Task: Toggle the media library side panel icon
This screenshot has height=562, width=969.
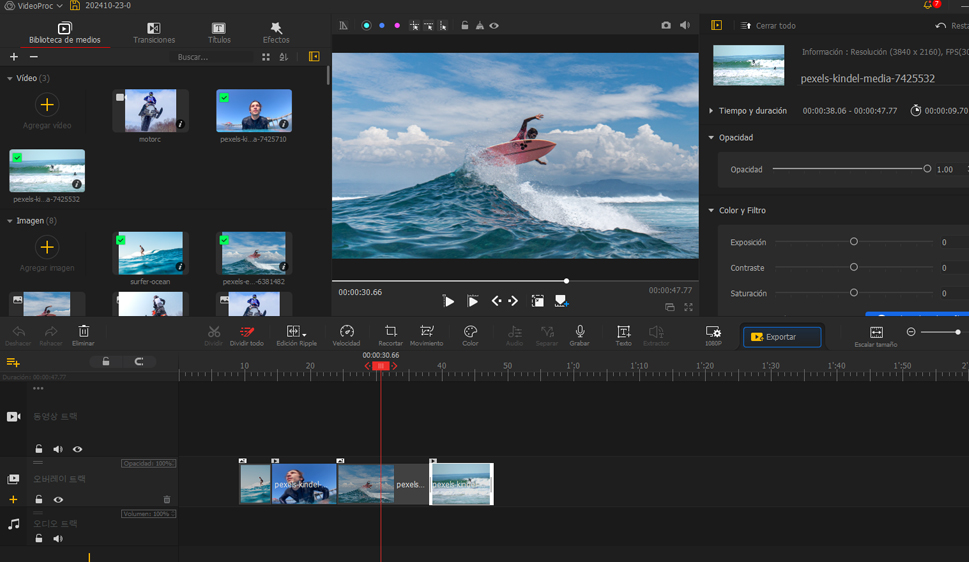Action: click(314, 57)
